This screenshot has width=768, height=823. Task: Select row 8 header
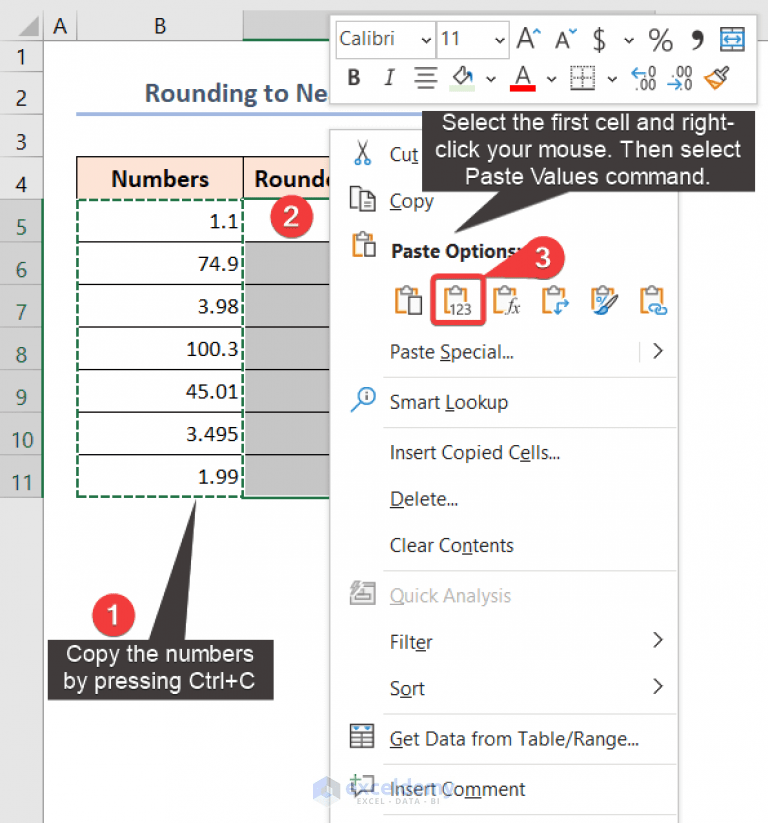[21, 349]
